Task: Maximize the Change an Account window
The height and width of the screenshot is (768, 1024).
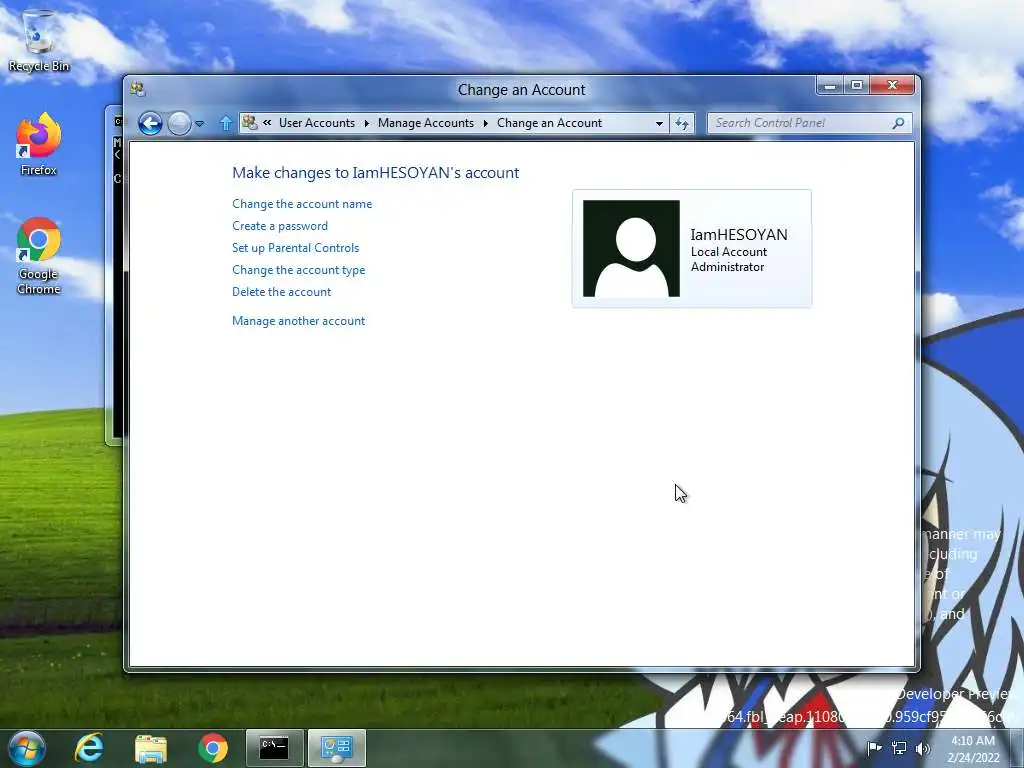Action: click(857, 85)
